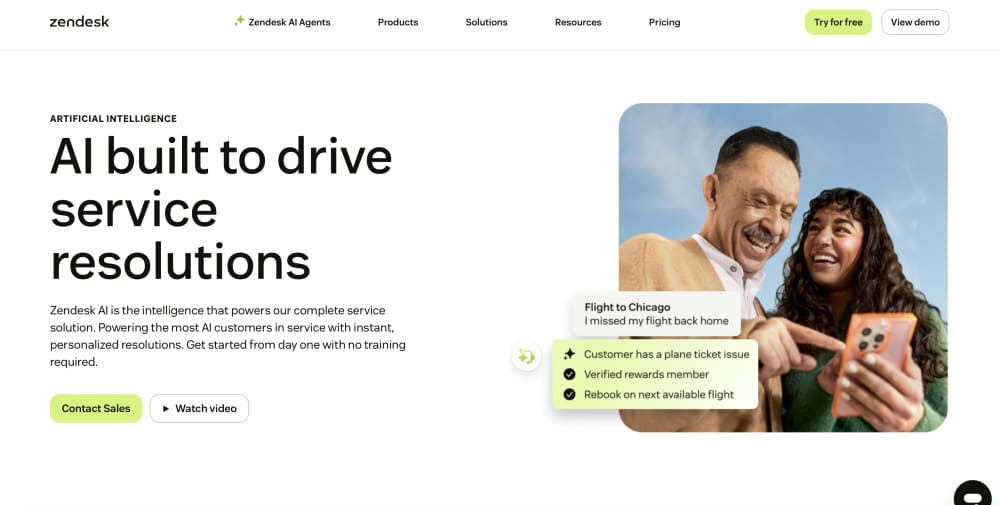The width and height of the screenshot is (1000, 505).
Task: Click the AI built to drive heading
Action: (x=221, y=209)
